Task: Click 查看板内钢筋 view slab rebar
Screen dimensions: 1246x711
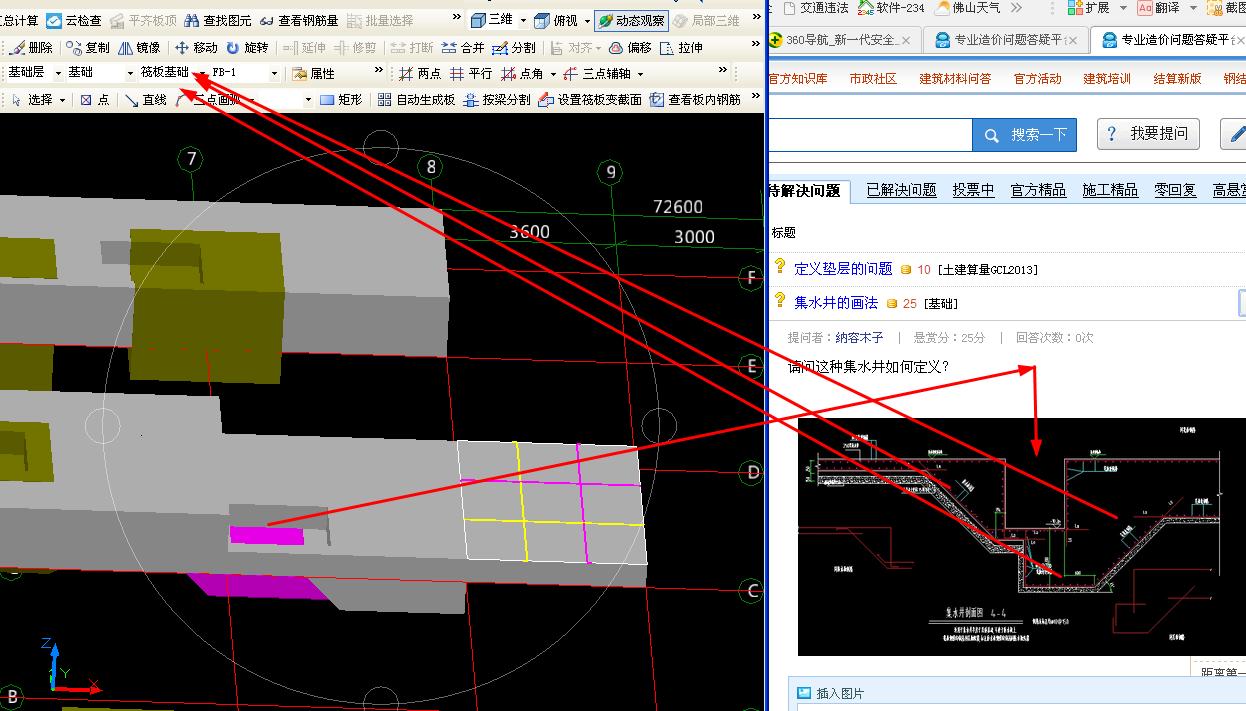Action: click(x=696, y=99)
